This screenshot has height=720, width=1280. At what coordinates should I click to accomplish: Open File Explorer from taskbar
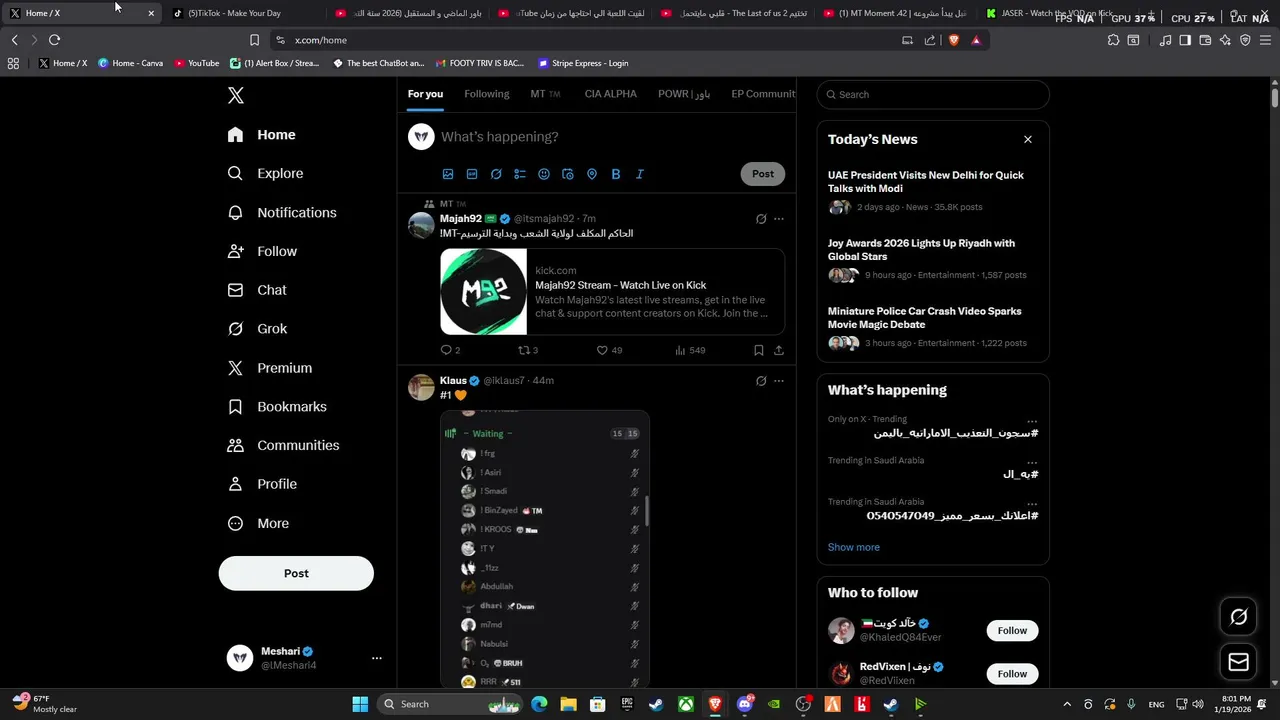pyautogui.click(x=568, y=704)
